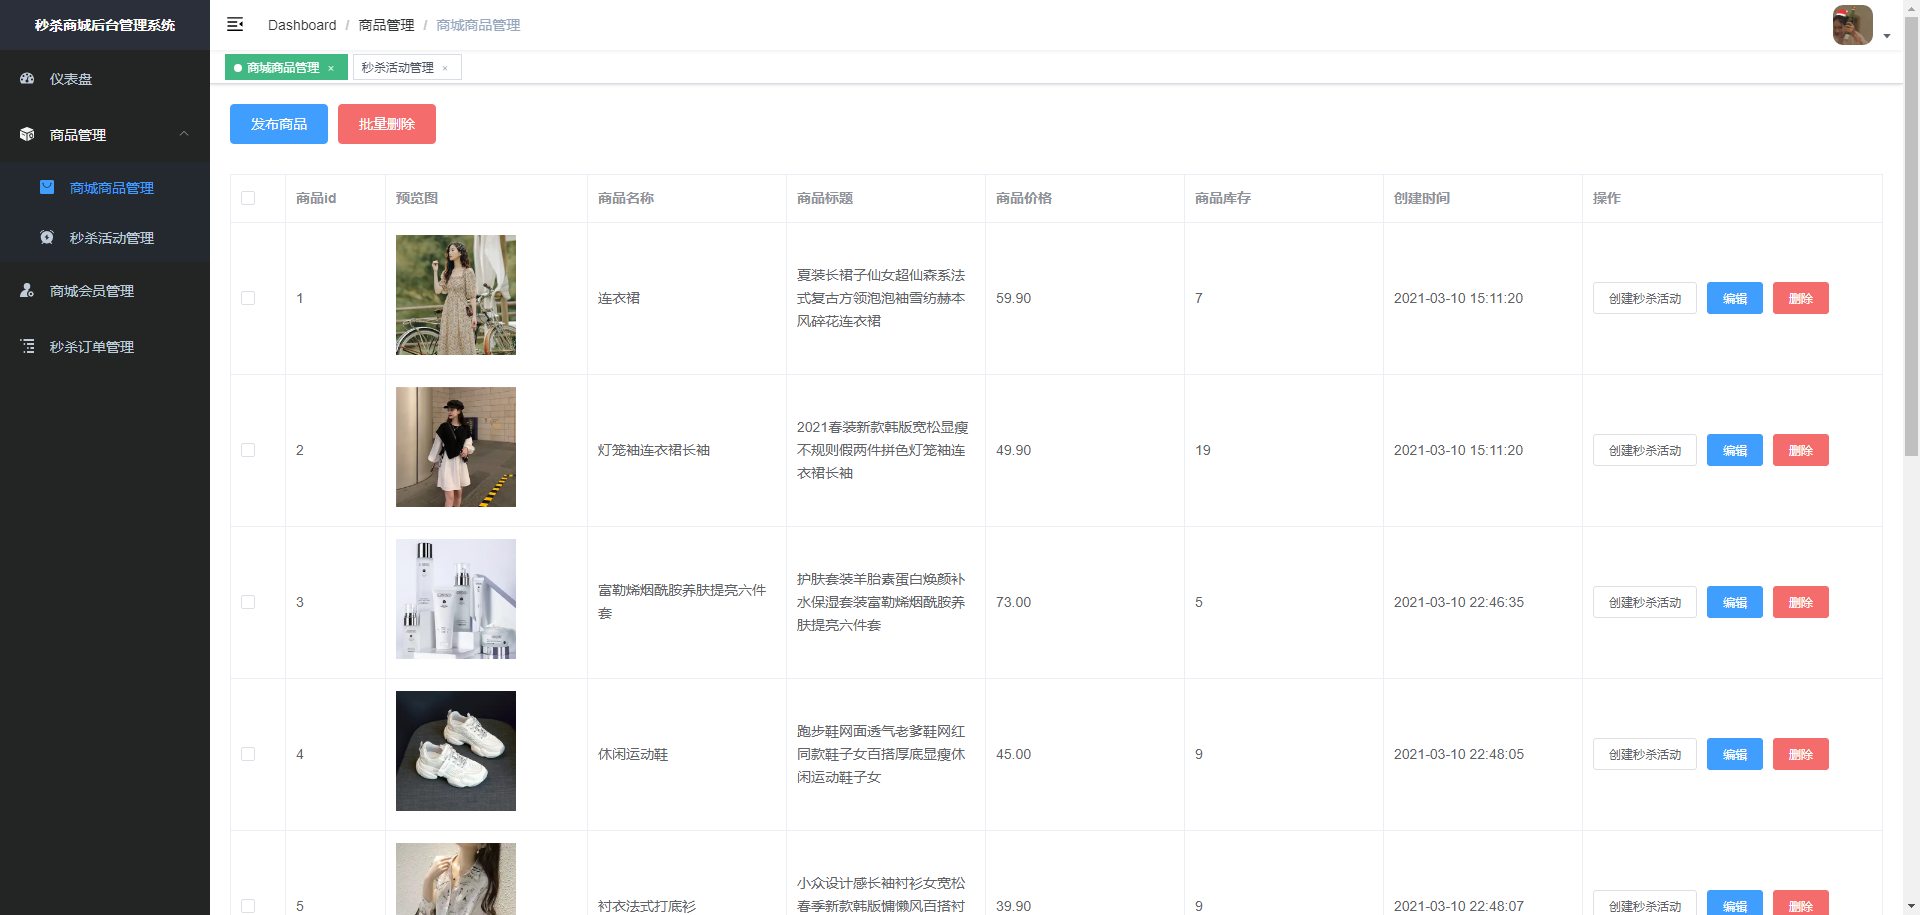1920x915 pixels.
Task: Check the row checkbox for 休闲运动鞋
Action: pyautogui.click(x=248, y=754)
